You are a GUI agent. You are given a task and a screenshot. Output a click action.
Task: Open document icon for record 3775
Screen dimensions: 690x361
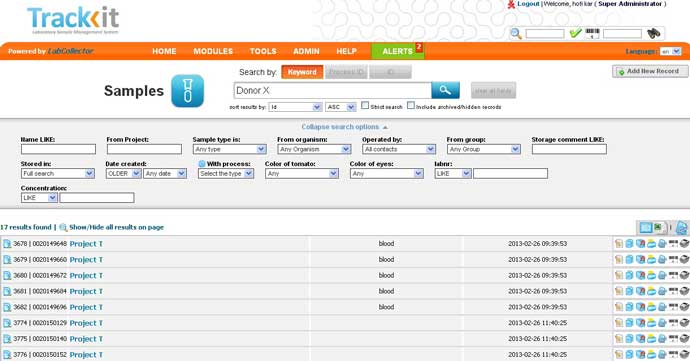tap(7, 339)
